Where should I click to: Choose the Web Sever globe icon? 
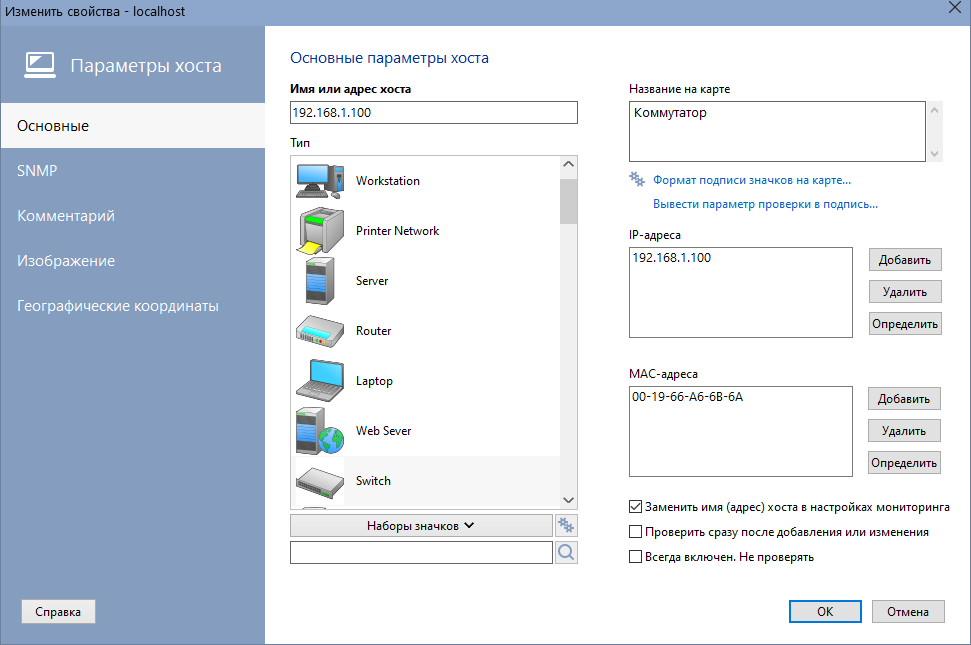320,431
